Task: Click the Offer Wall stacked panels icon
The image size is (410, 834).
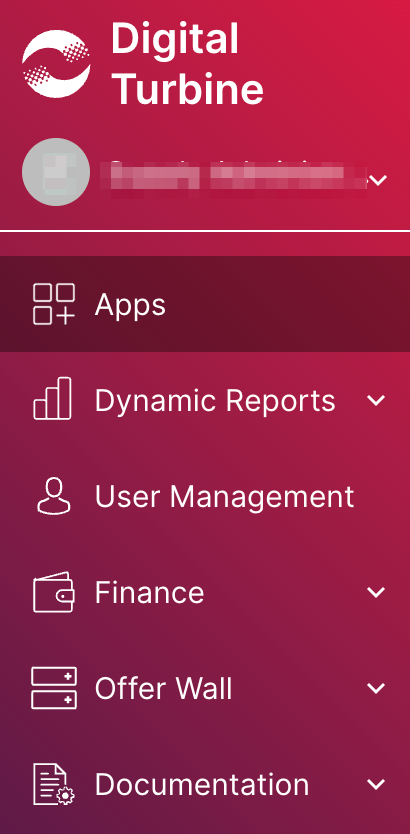Action: tap(54, 688)
